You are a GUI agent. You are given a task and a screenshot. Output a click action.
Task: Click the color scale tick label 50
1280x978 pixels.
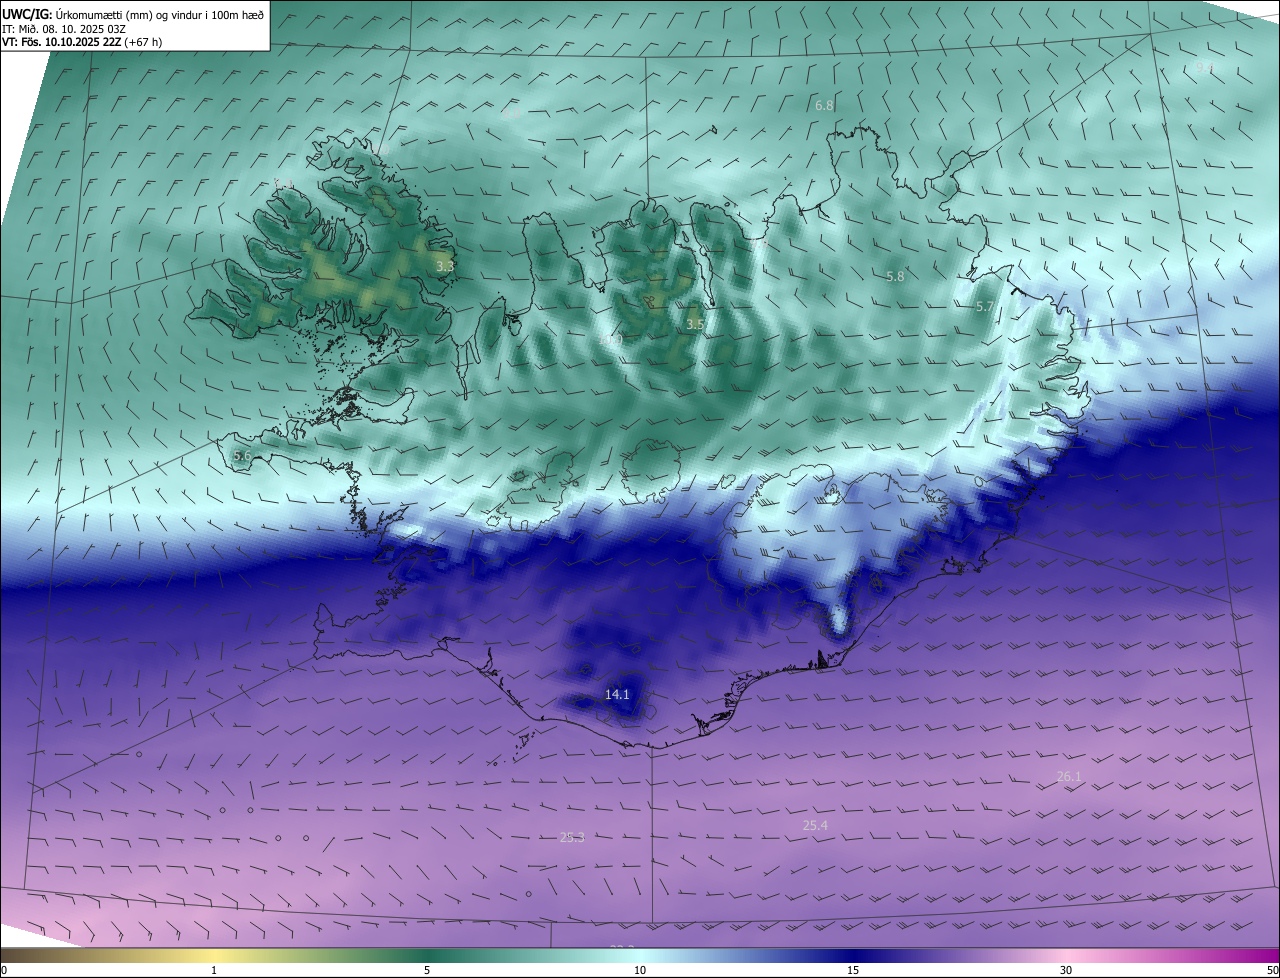(1272, 970)
